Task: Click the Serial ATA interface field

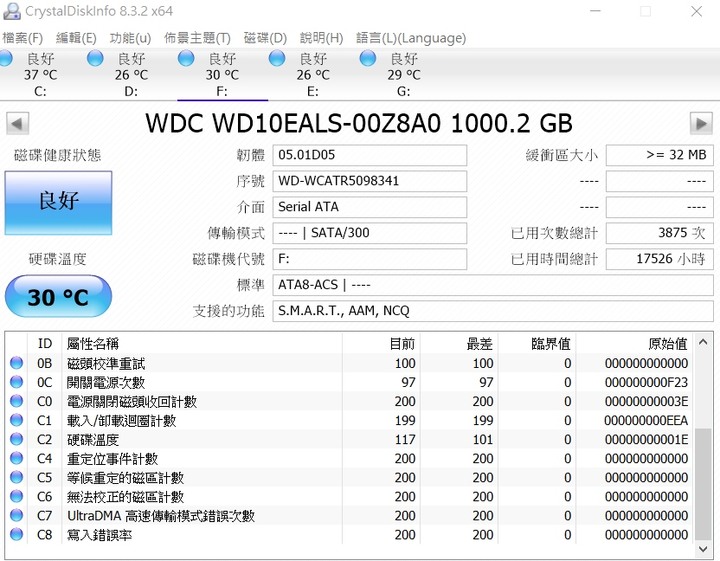Action: pyautogui.click(x=370, y=207)
